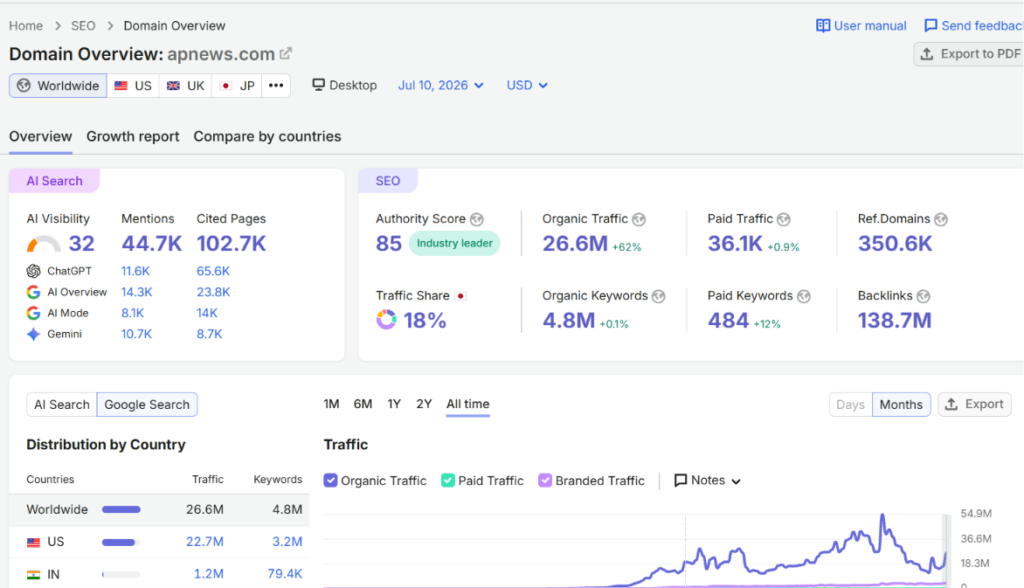Click the globe icon beside Organic Traffic
Viewport: 1024px width, 588px height.
click(x=639, y=220)
